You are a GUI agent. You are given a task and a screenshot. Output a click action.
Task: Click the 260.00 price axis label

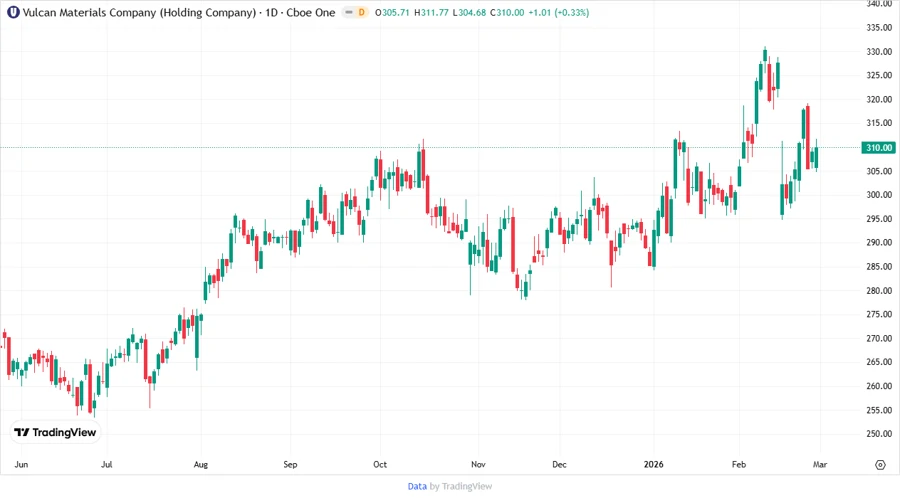tap(879, 386)
